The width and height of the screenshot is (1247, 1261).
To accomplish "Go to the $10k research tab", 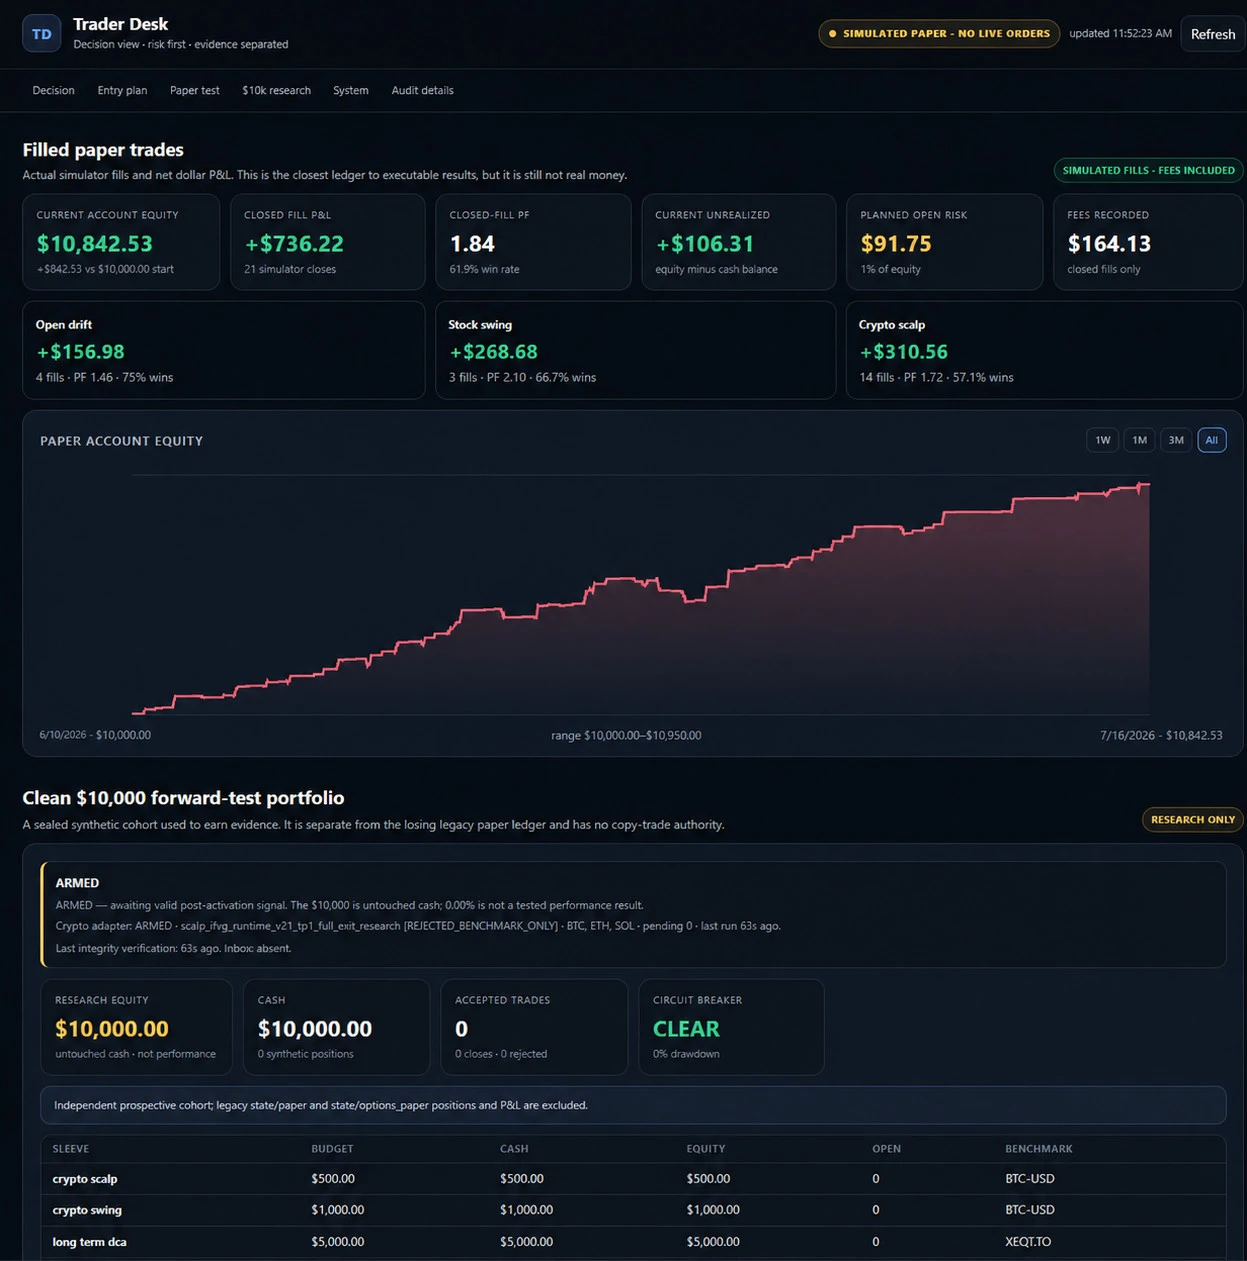I will click(276, 90).
